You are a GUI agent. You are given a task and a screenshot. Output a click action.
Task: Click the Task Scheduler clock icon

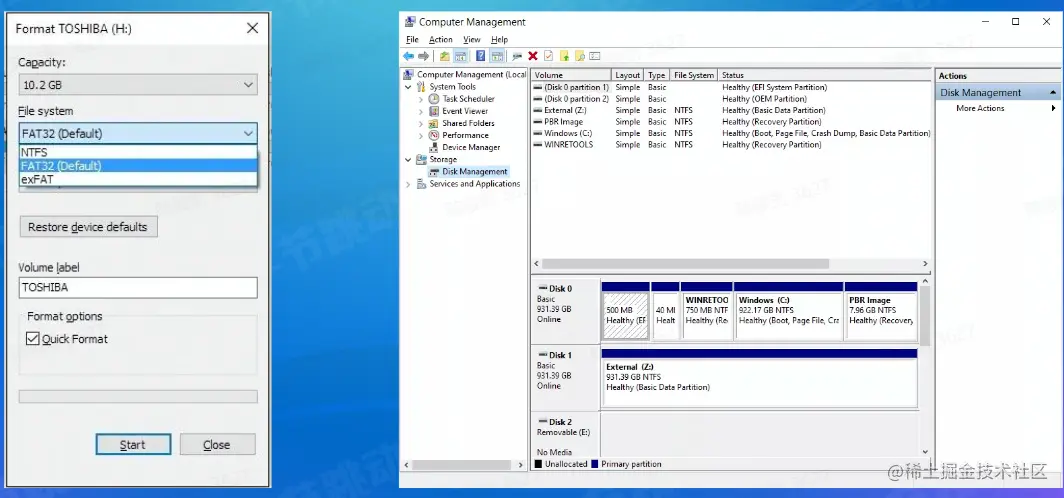pyautogui.click(x=434, y=99)
